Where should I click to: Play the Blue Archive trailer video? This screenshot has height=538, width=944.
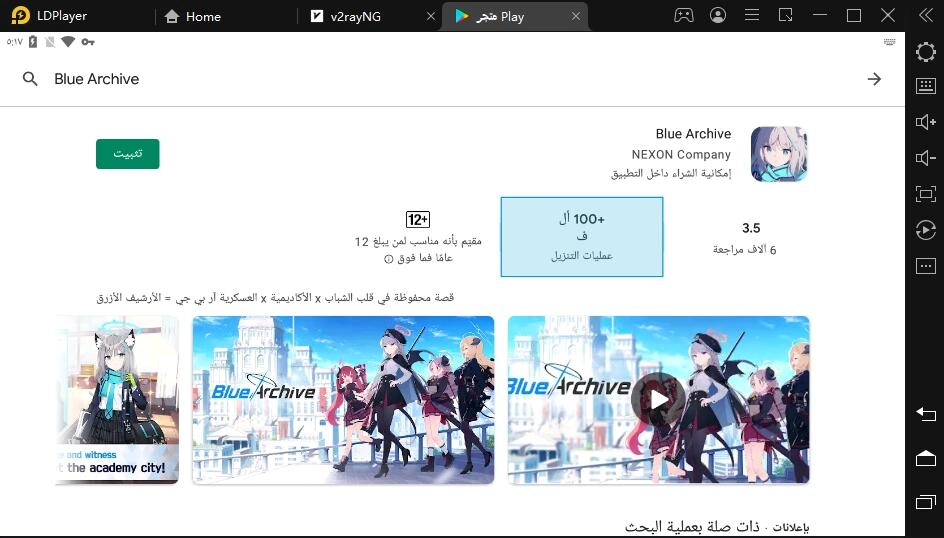[x=659, y=399]
